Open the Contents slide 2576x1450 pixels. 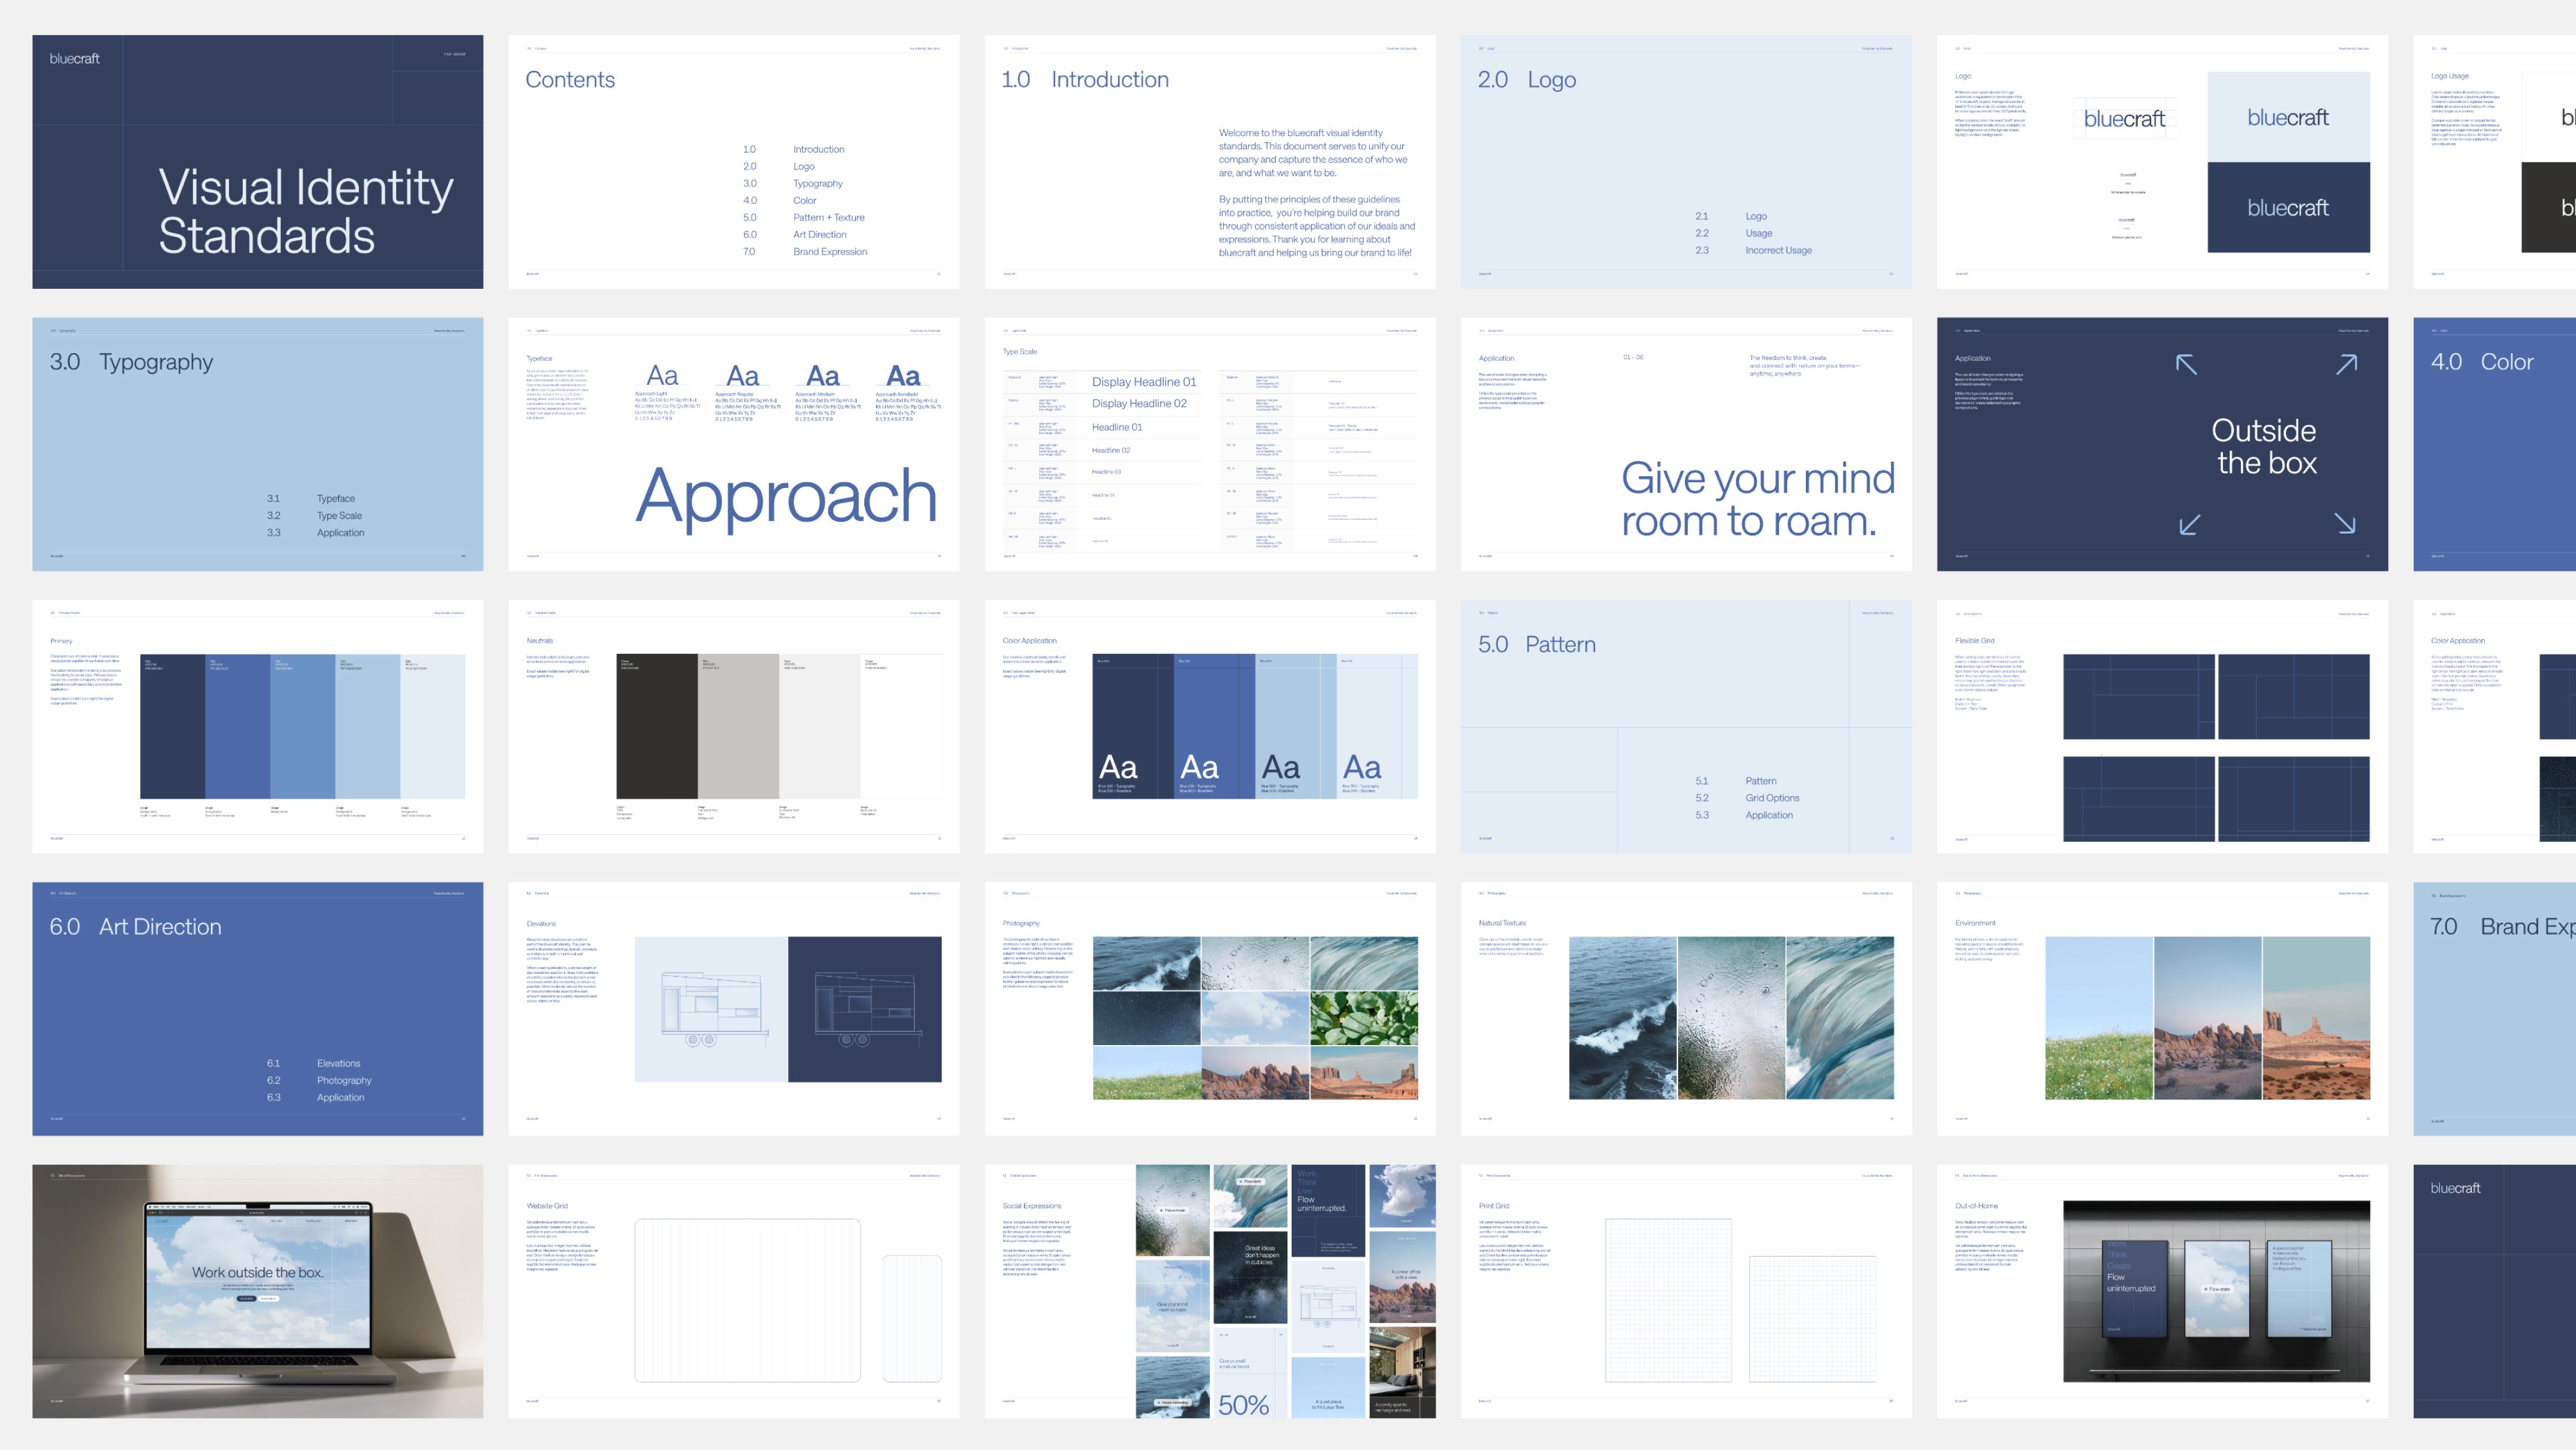click(733, 162)
